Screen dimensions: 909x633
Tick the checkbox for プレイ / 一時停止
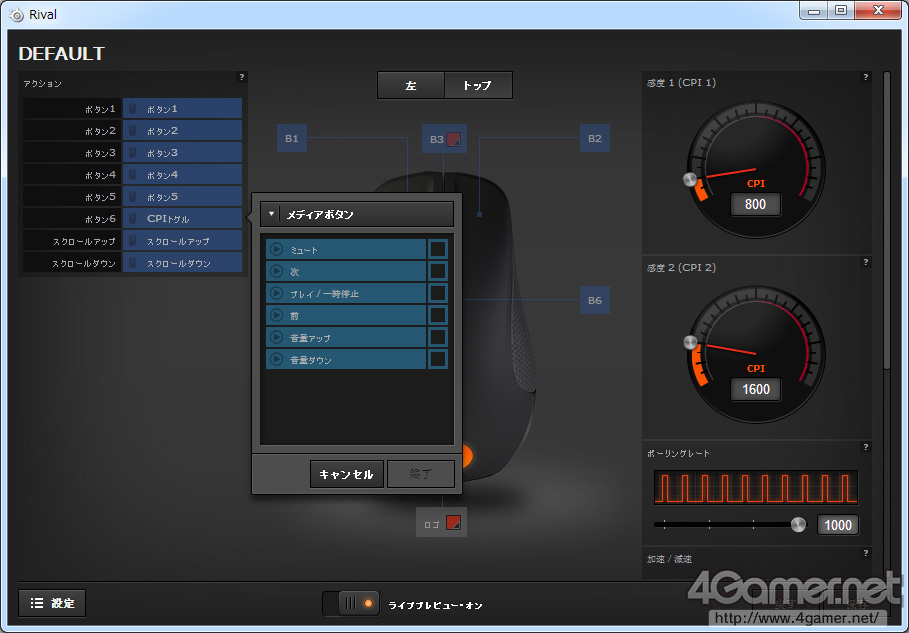(438, 293)
